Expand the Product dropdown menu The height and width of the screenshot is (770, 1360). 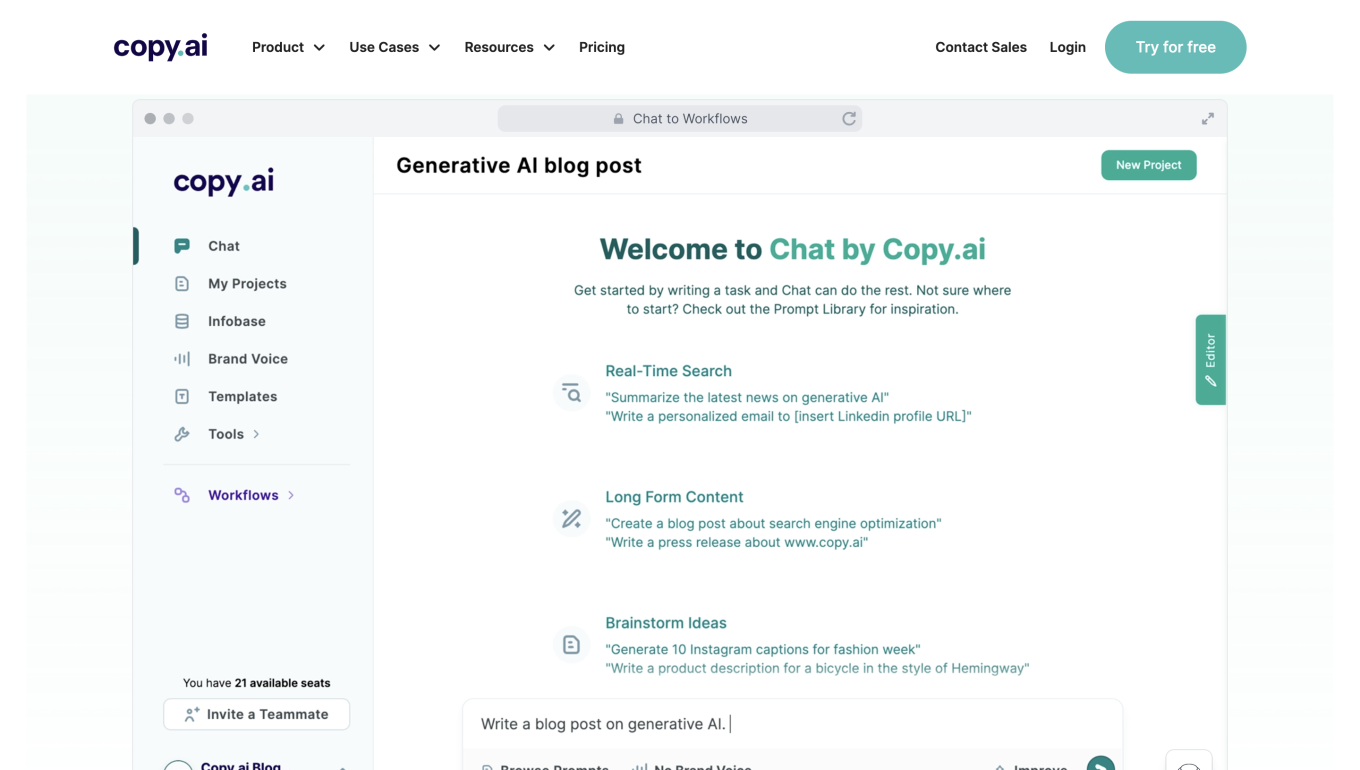pyautogui.click(x=288, y=47)
